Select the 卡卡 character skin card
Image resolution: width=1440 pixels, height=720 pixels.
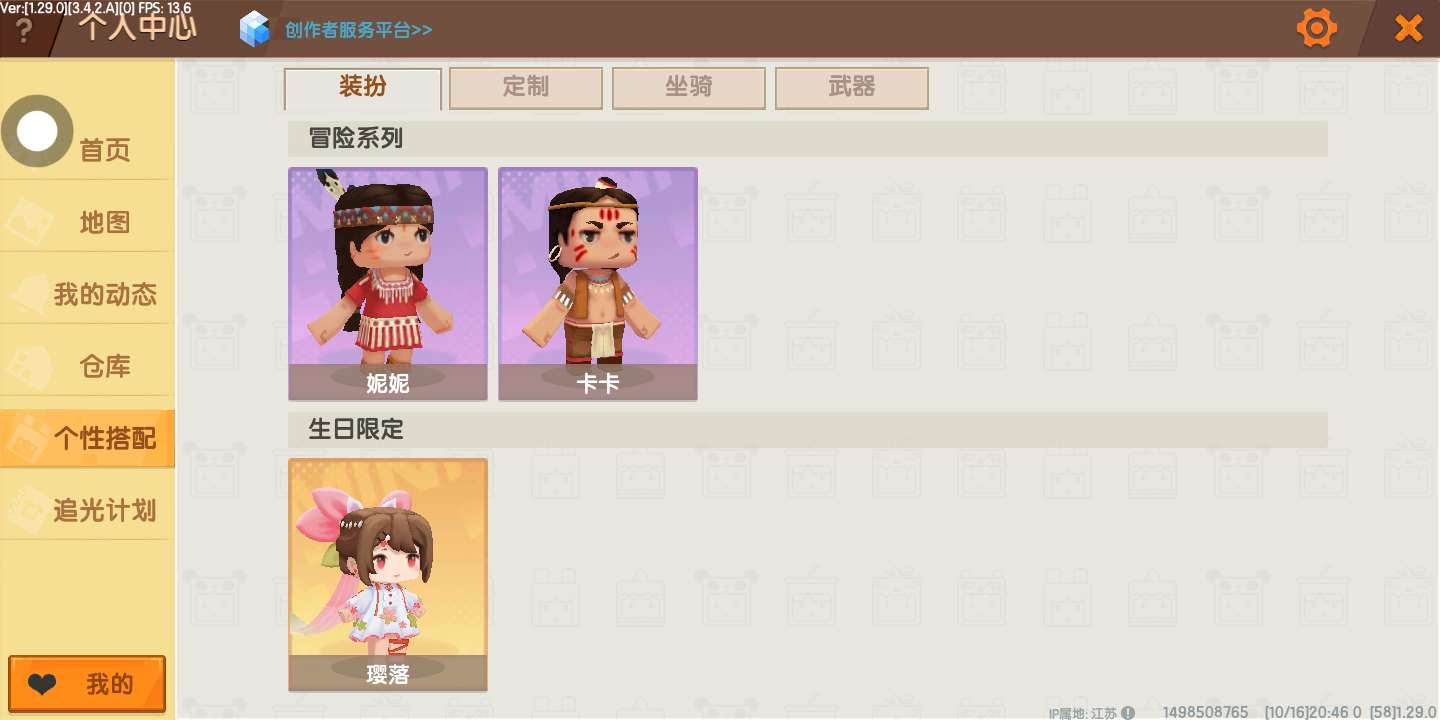tap(598, 284)
